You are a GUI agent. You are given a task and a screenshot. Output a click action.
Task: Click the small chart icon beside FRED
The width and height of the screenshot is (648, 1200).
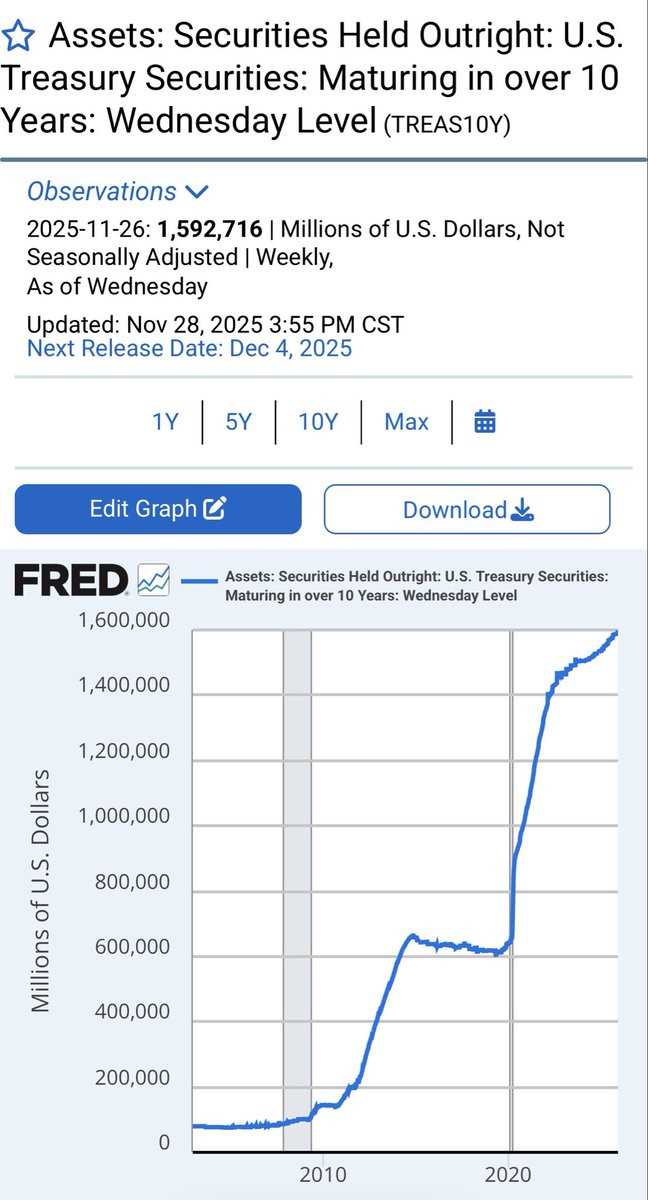tap(154, 580)
